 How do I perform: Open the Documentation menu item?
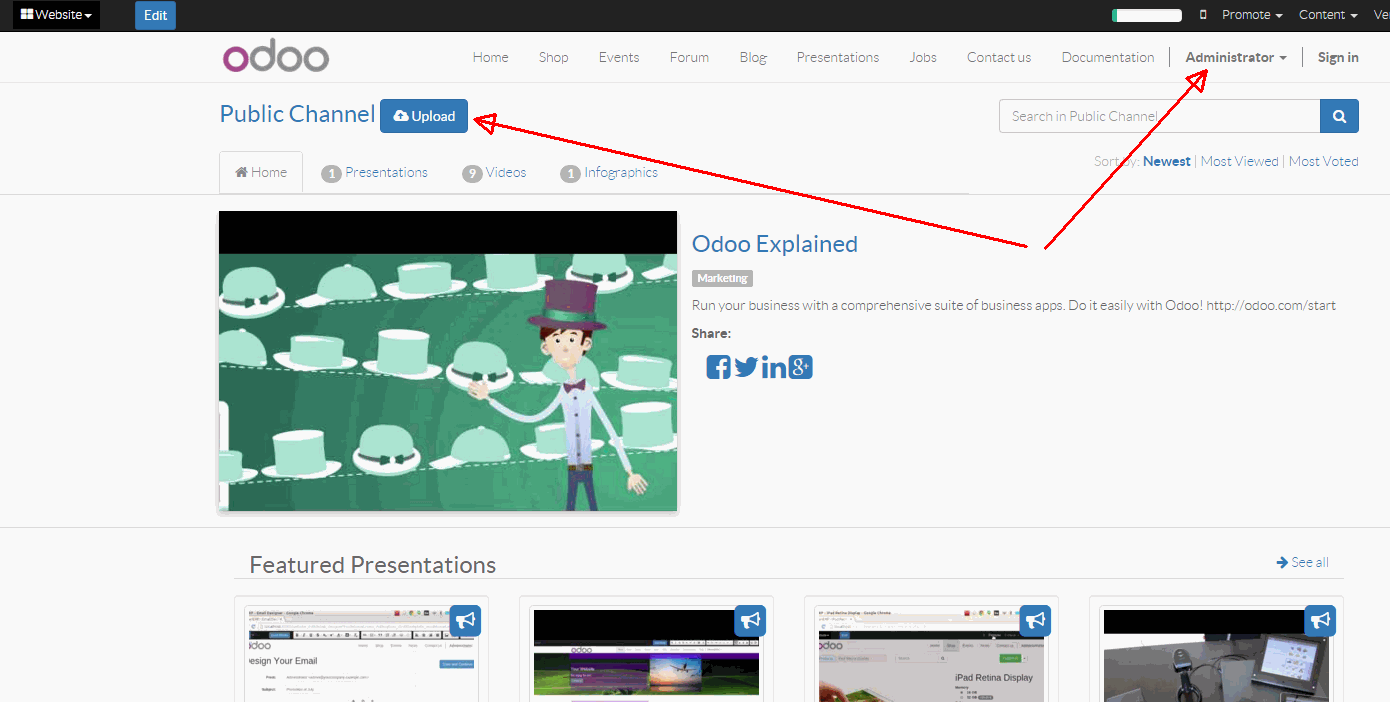[1108, 57]
